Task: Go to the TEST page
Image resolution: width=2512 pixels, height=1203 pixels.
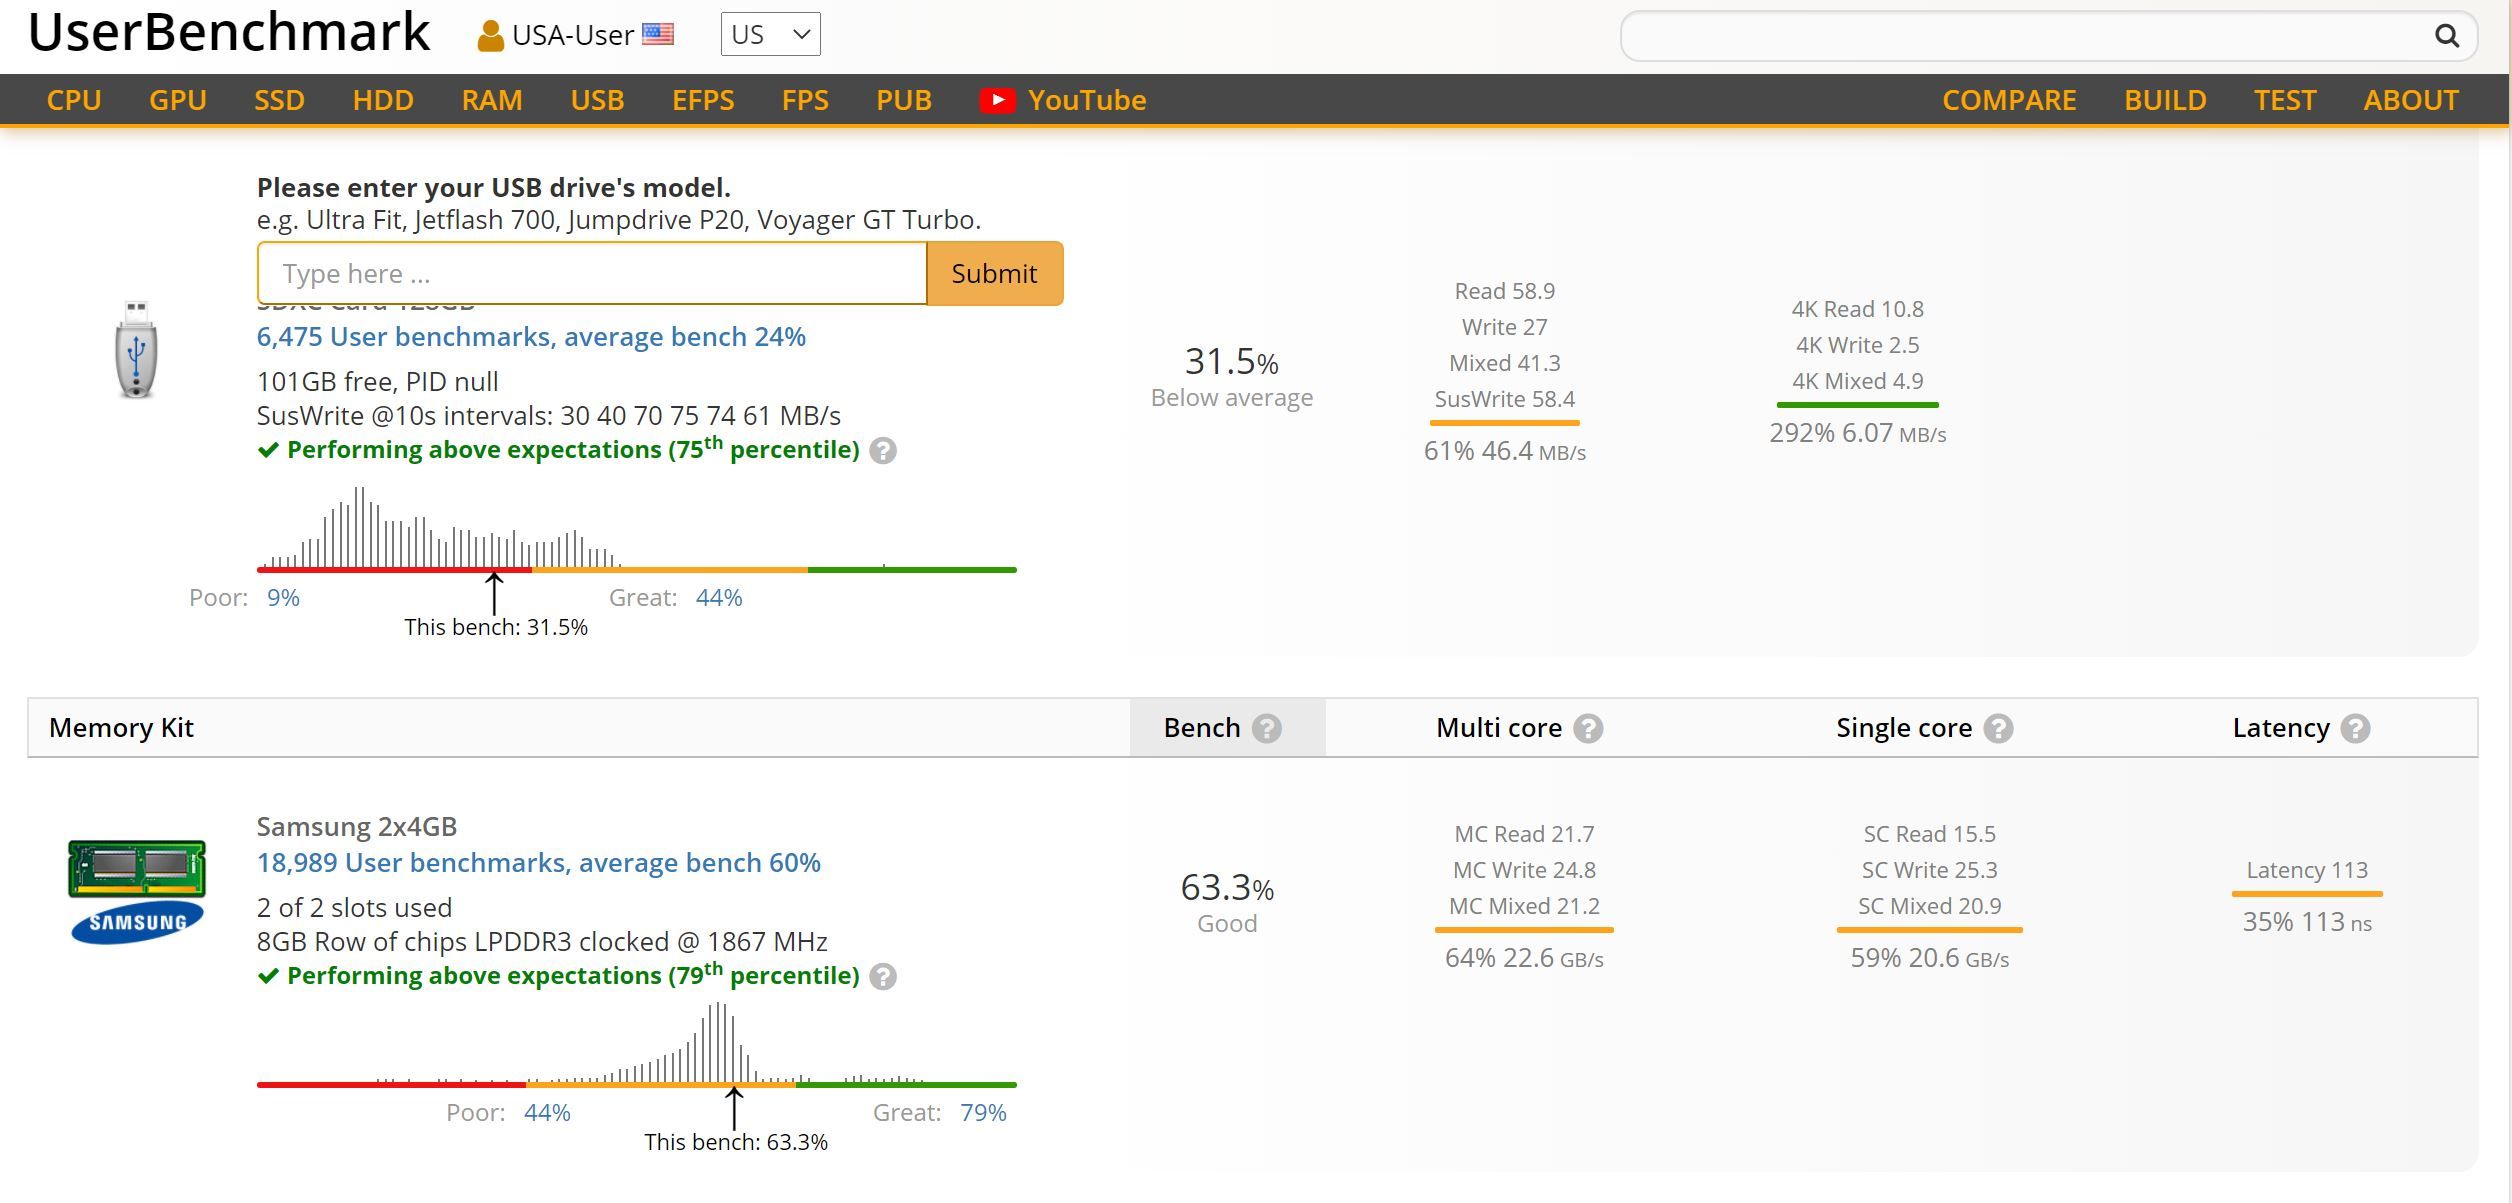Action: 2285,100
